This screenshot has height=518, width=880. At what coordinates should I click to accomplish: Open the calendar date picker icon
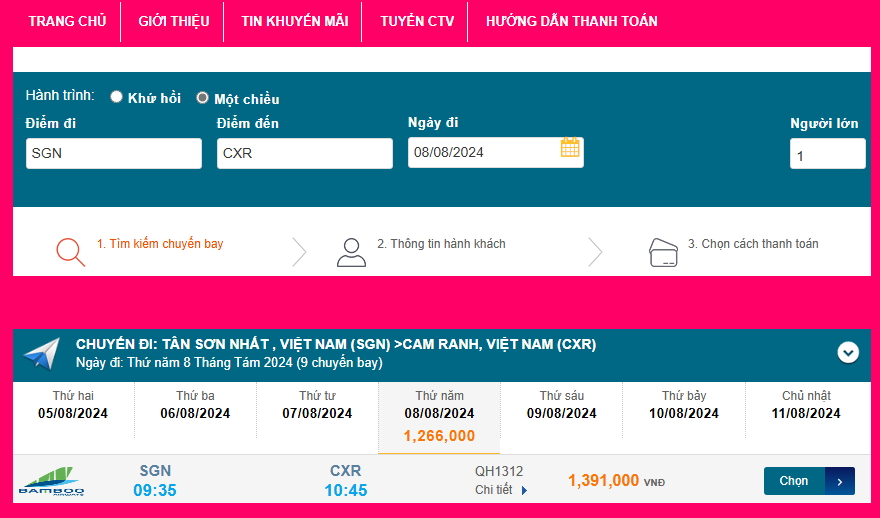570,148
